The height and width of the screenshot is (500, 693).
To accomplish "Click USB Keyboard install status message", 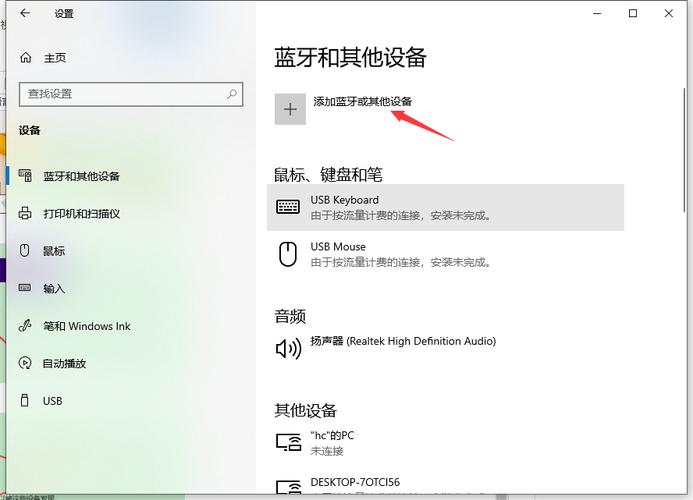I will tap(400, 216).
